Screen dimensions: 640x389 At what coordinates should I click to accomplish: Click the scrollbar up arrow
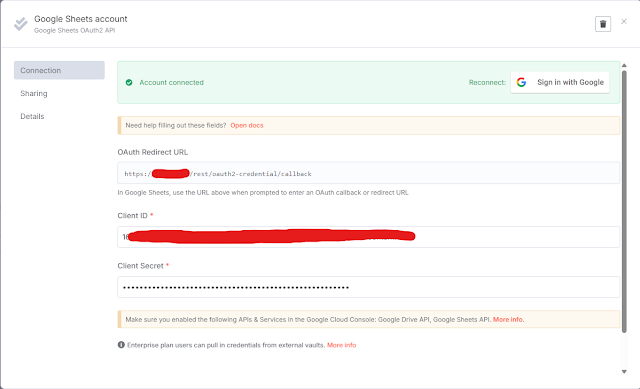tap(624, 65)
